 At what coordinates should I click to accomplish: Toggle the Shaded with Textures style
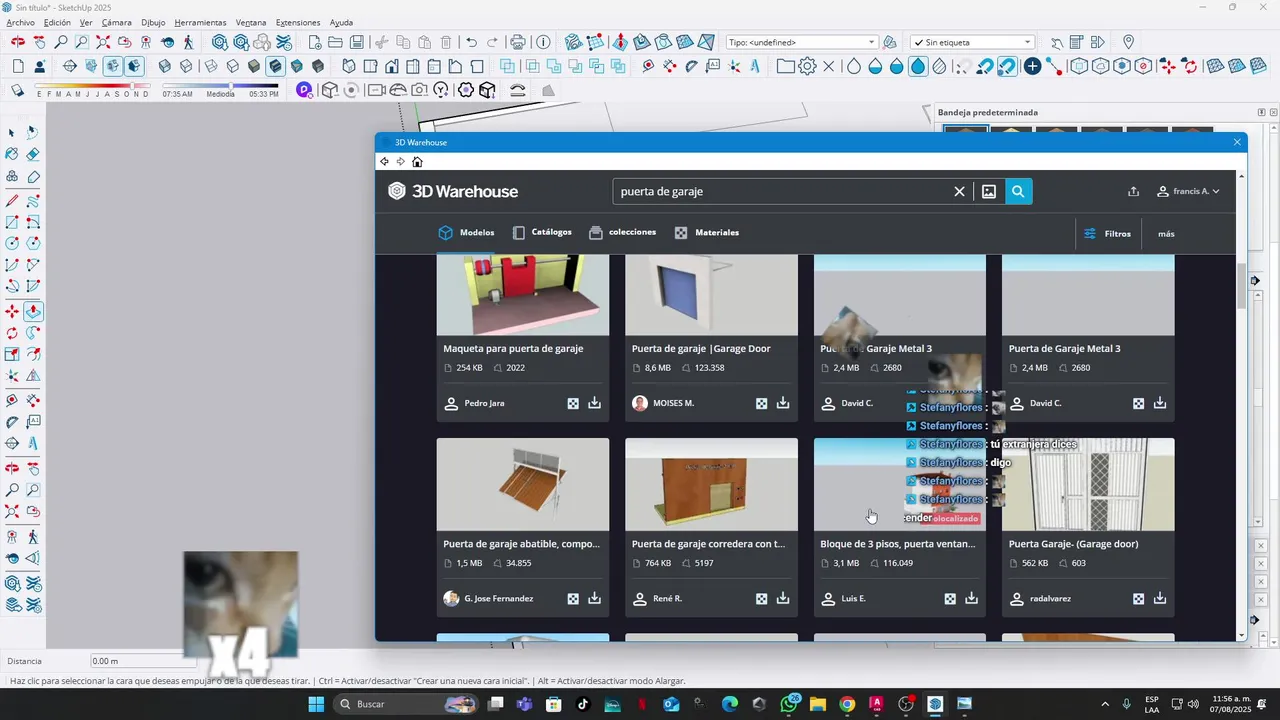(275, 66)
